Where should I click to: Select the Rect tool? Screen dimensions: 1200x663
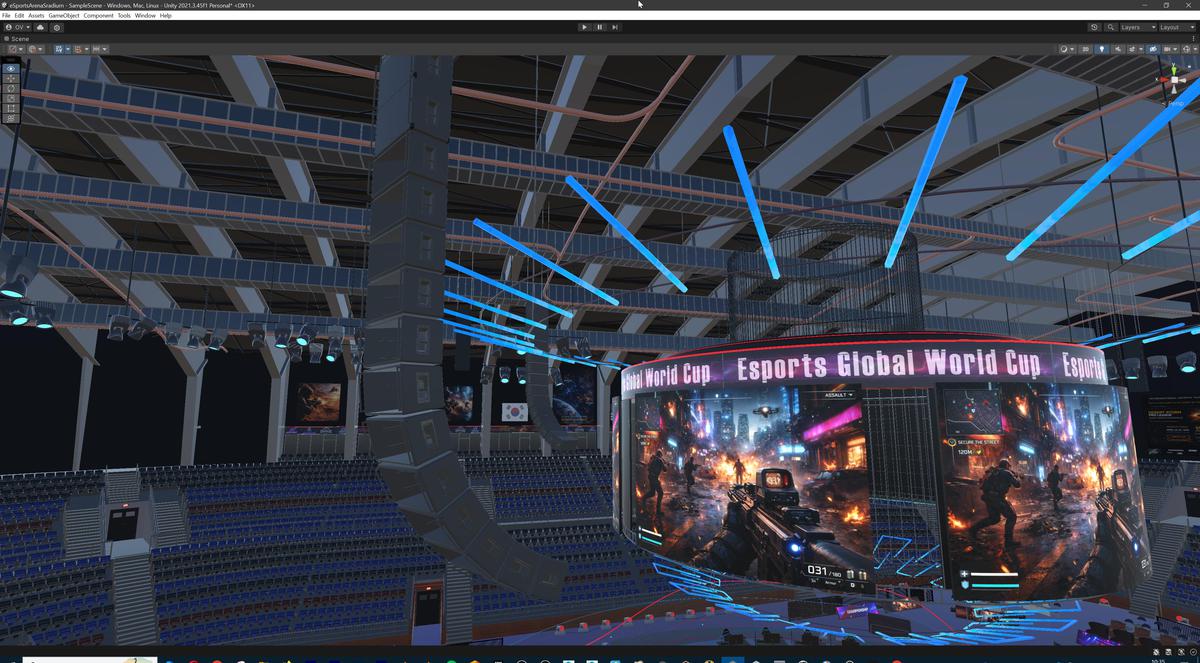tap(11, 108)
